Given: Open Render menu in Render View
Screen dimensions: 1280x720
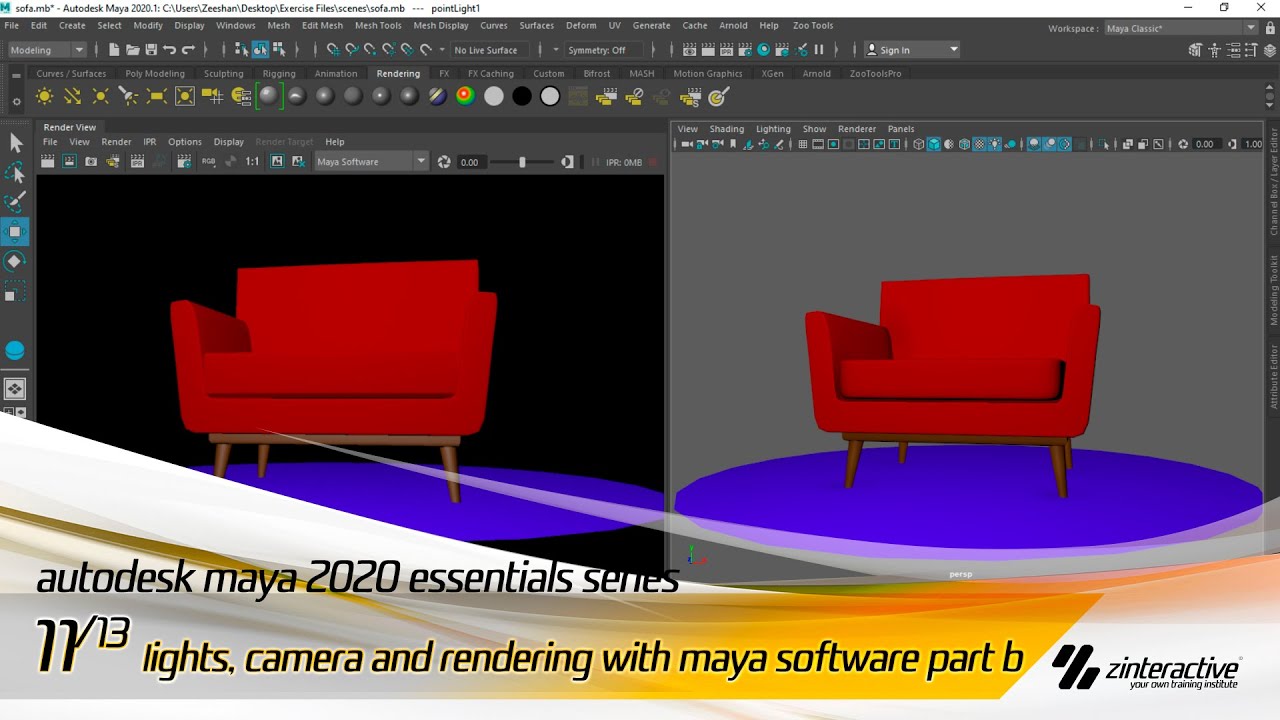Looking at the screenshot, I should pyautogui.click(x=116, y=142).
